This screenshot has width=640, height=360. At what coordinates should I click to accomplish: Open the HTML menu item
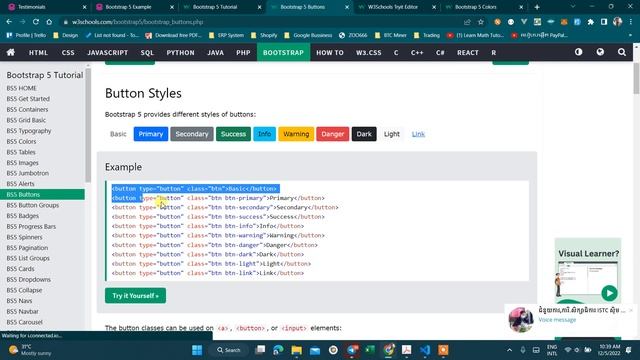tap(38, 53)
